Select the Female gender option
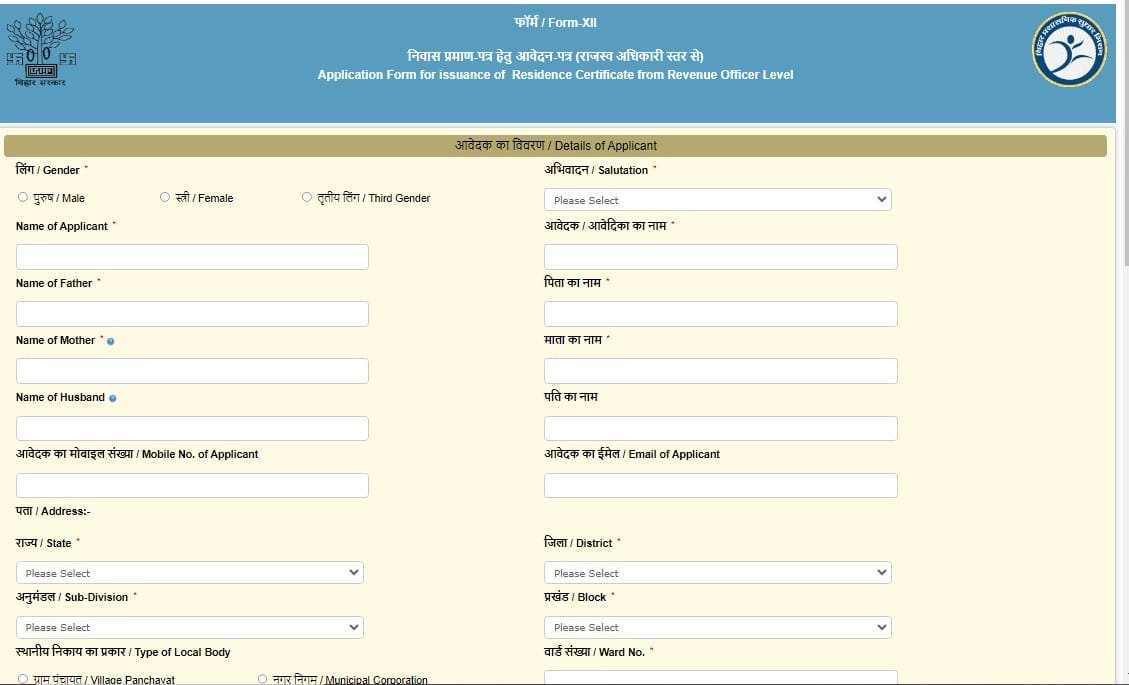The width and height of the screenshot is (1129, 685). click(x=164, y=197)
